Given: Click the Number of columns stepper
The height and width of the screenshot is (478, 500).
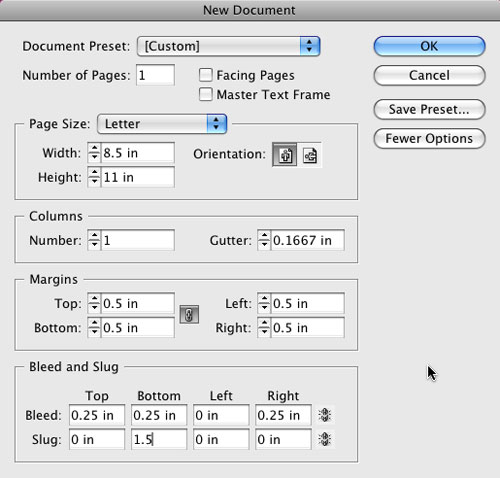Looking at the screenshot, I should coord(94,240).
